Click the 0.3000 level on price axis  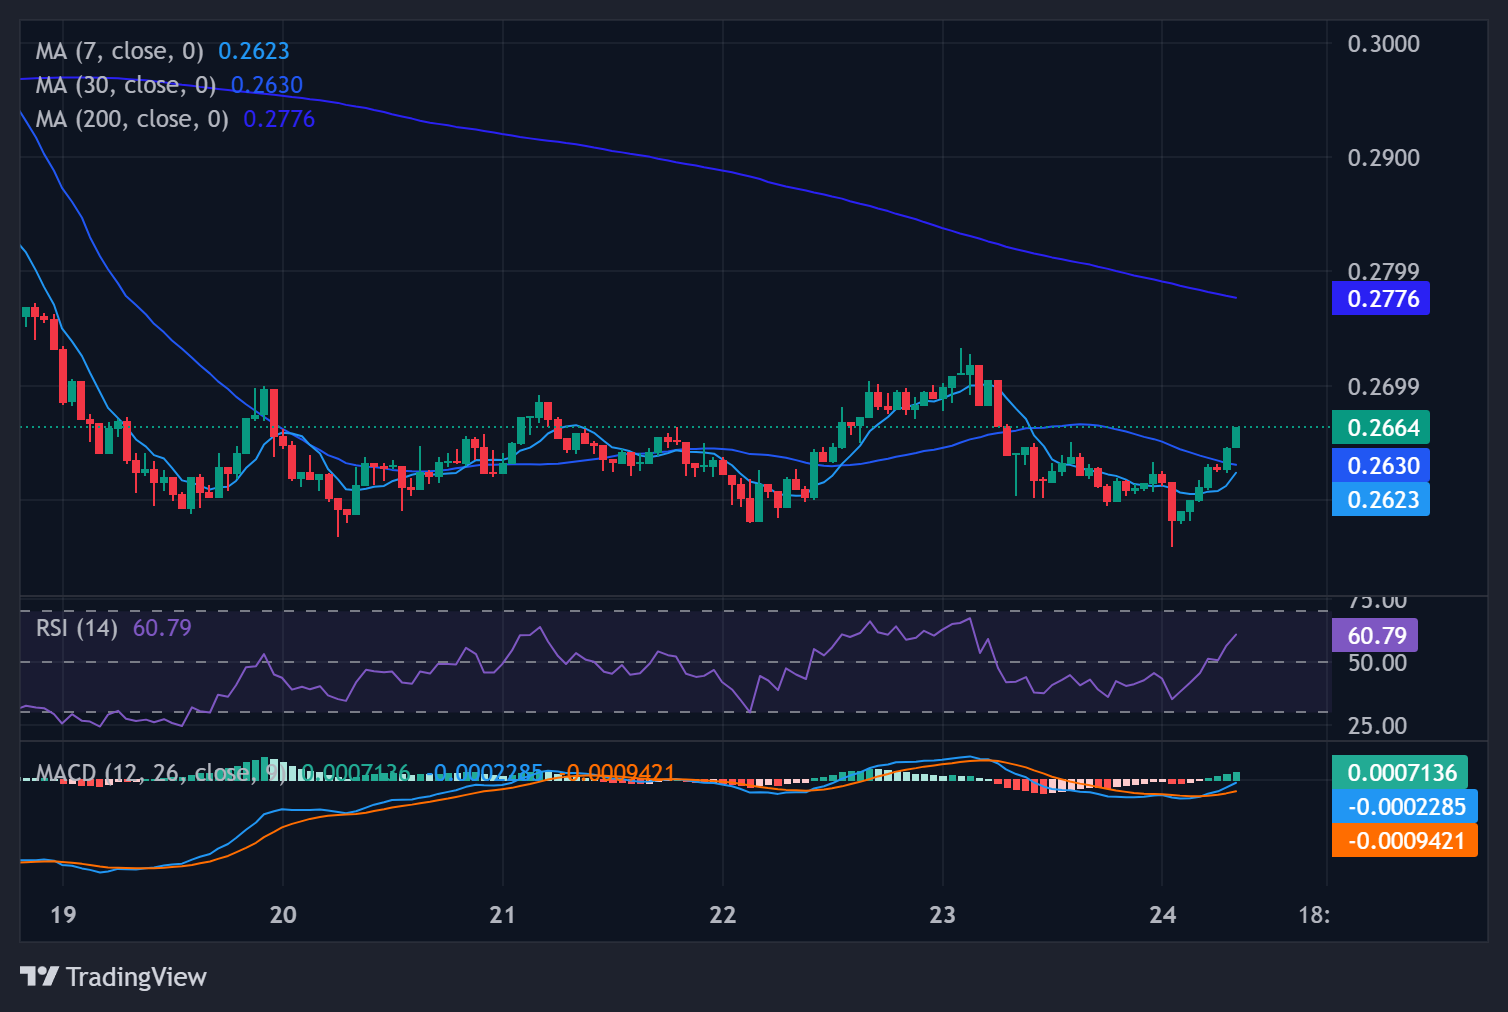[1383, 44]
